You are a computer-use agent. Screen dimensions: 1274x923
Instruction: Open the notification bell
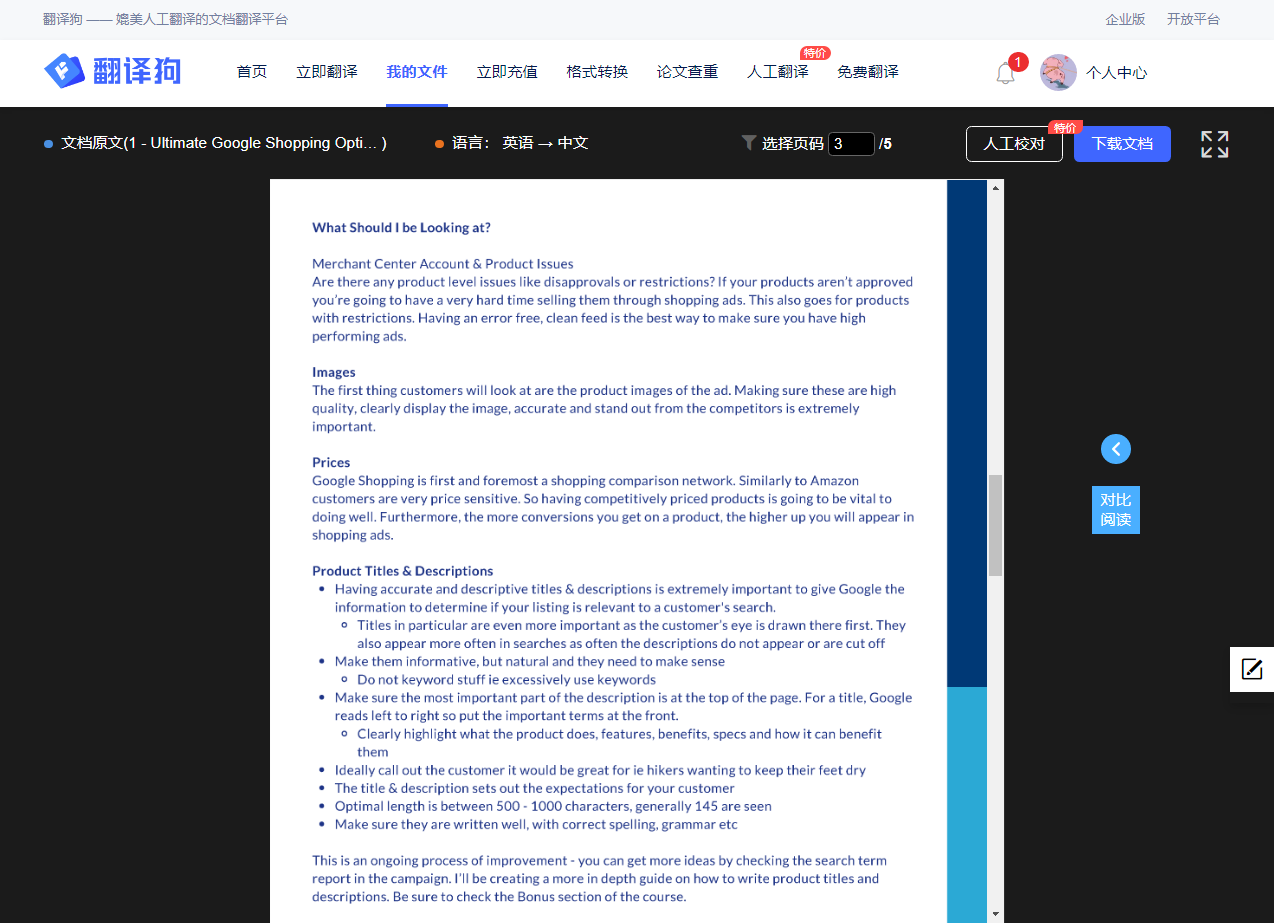tap(1006, 73)
